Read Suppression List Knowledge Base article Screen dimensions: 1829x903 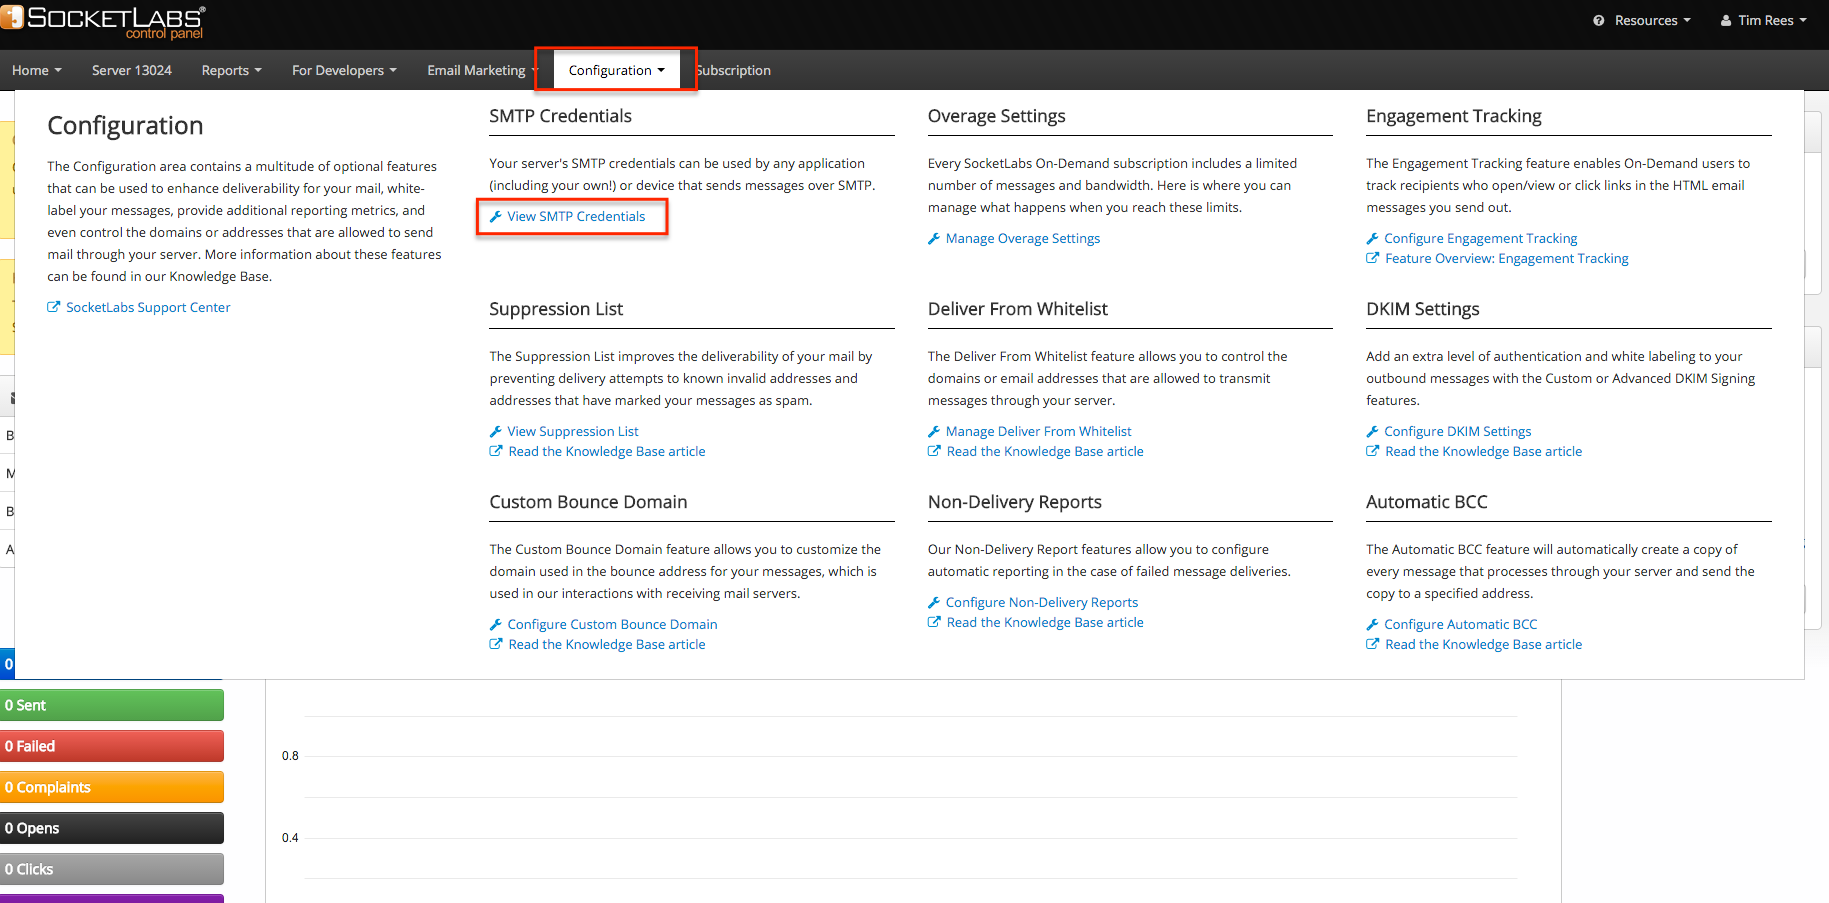[607, 451]
